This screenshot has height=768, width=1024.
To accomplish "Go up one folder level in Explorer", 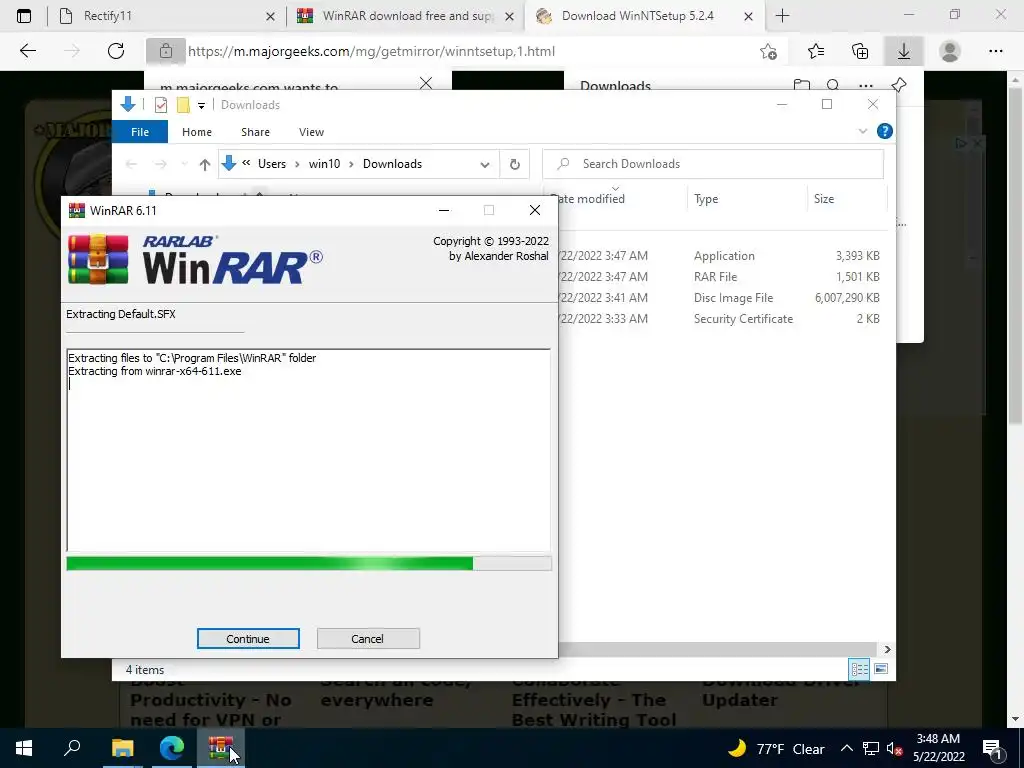I will point(204,164).
